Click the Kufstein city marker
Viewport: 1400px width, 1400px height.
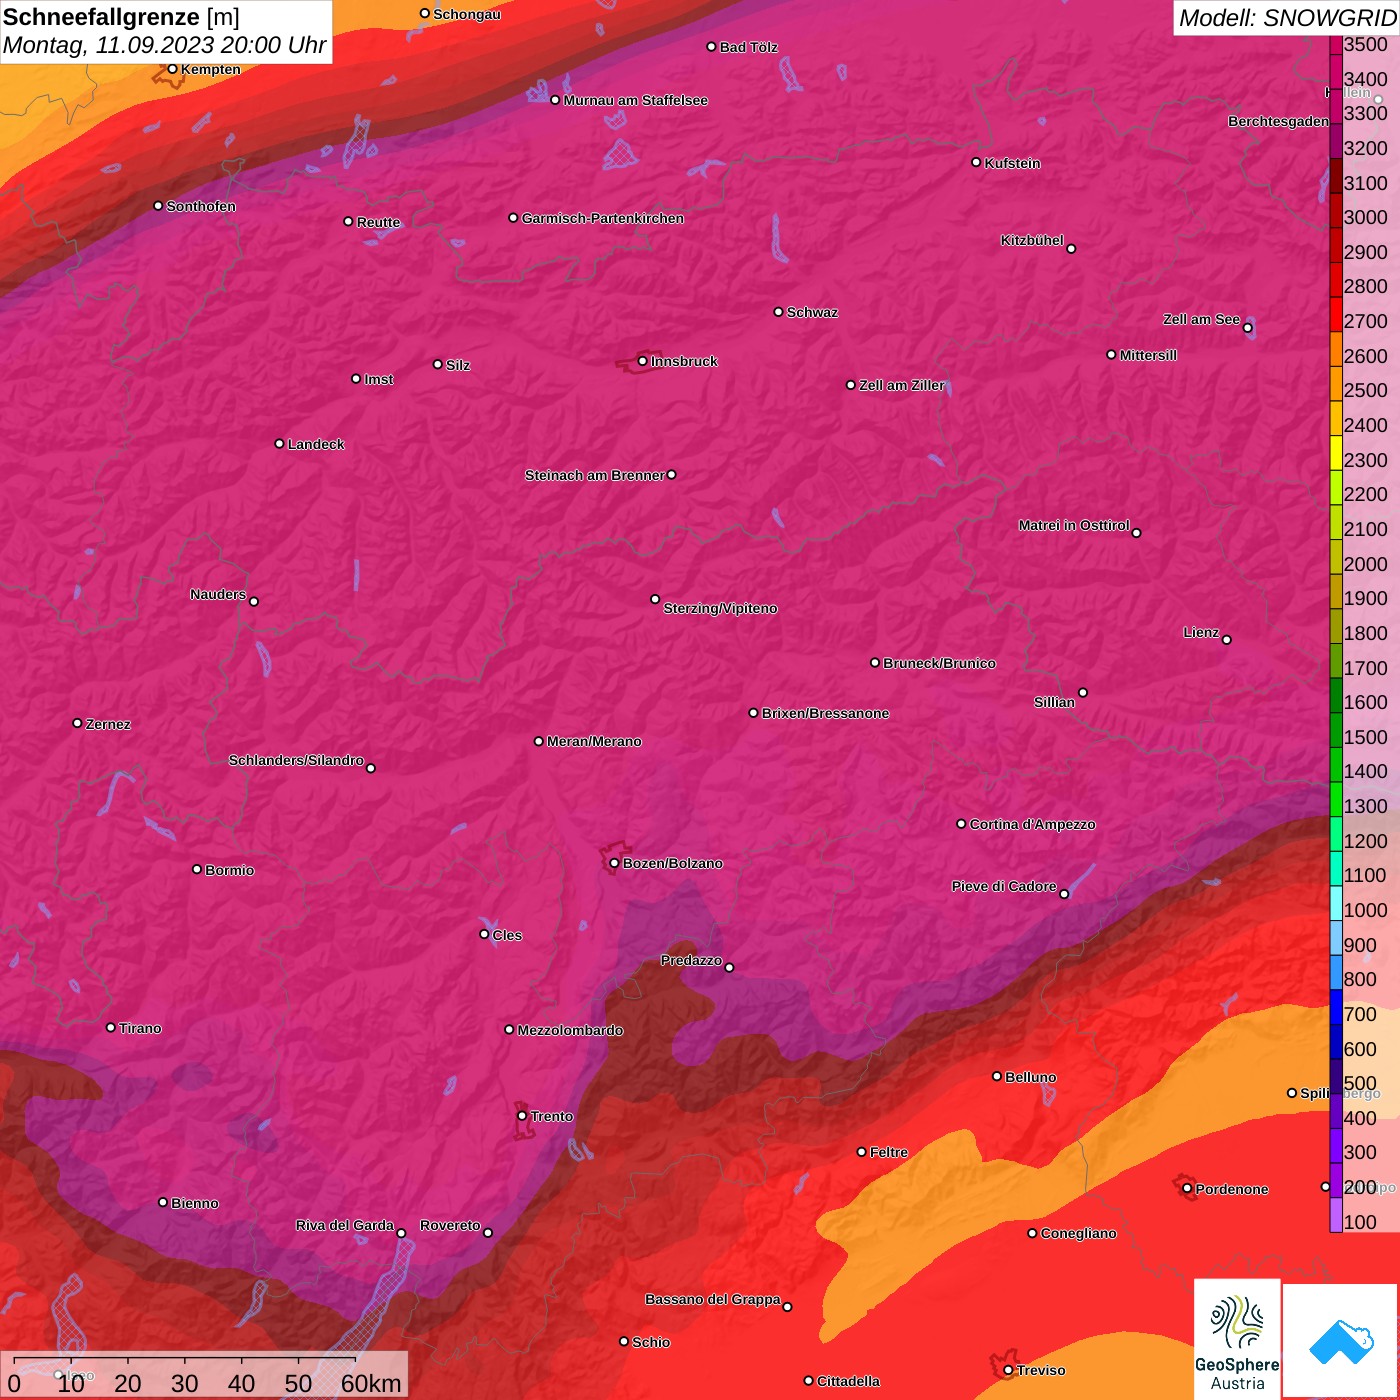[976, 162]
